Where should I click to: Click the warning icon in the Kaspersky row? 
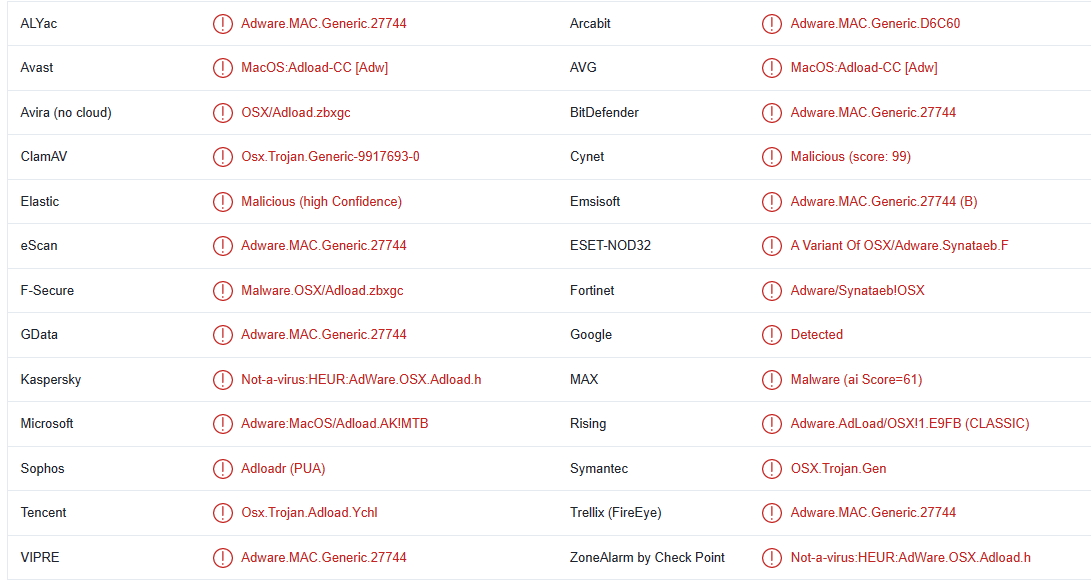(222, 380)
